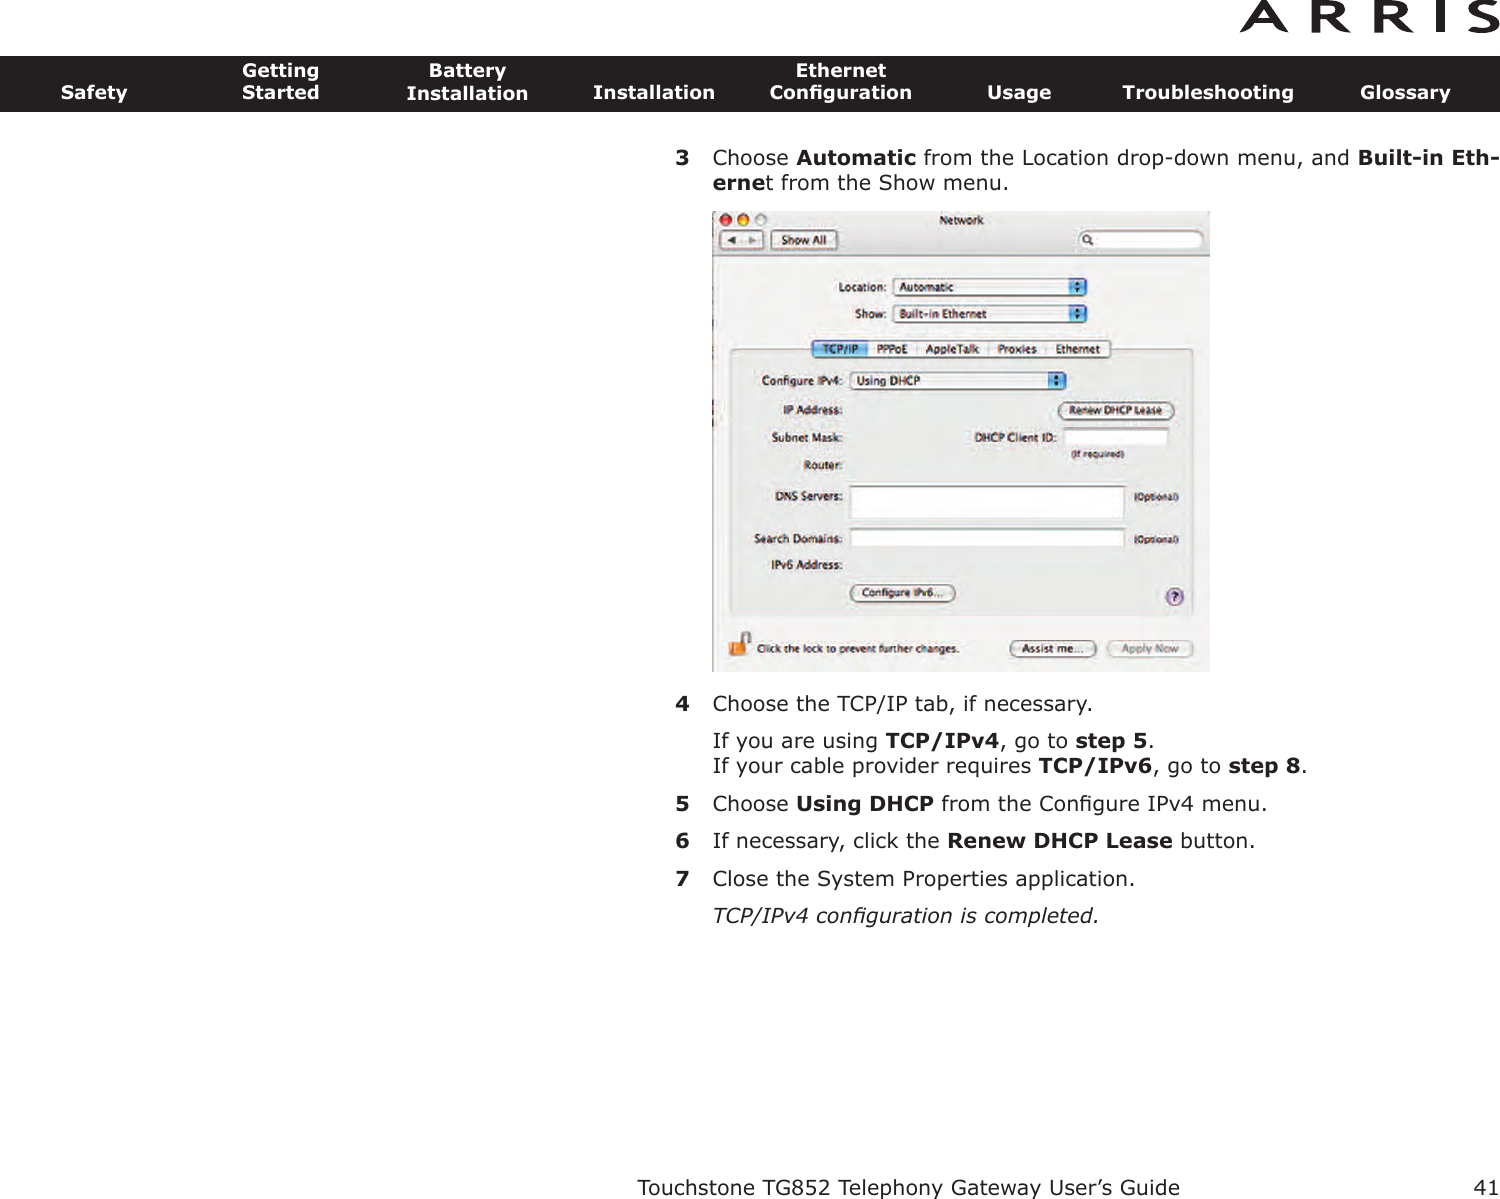Click the "step 5" reference text
The image size is (1500, 1199).
click(1111, 741)
